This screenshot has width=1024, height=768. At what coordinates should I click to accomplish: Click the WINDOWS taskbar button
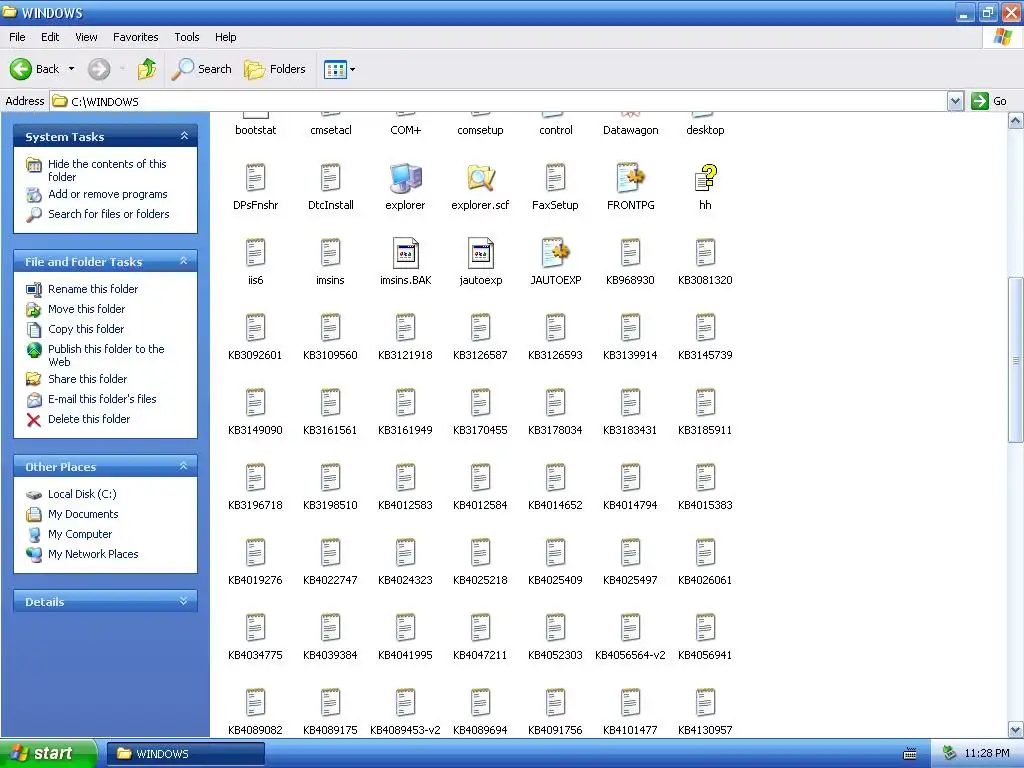coord(185,754)
